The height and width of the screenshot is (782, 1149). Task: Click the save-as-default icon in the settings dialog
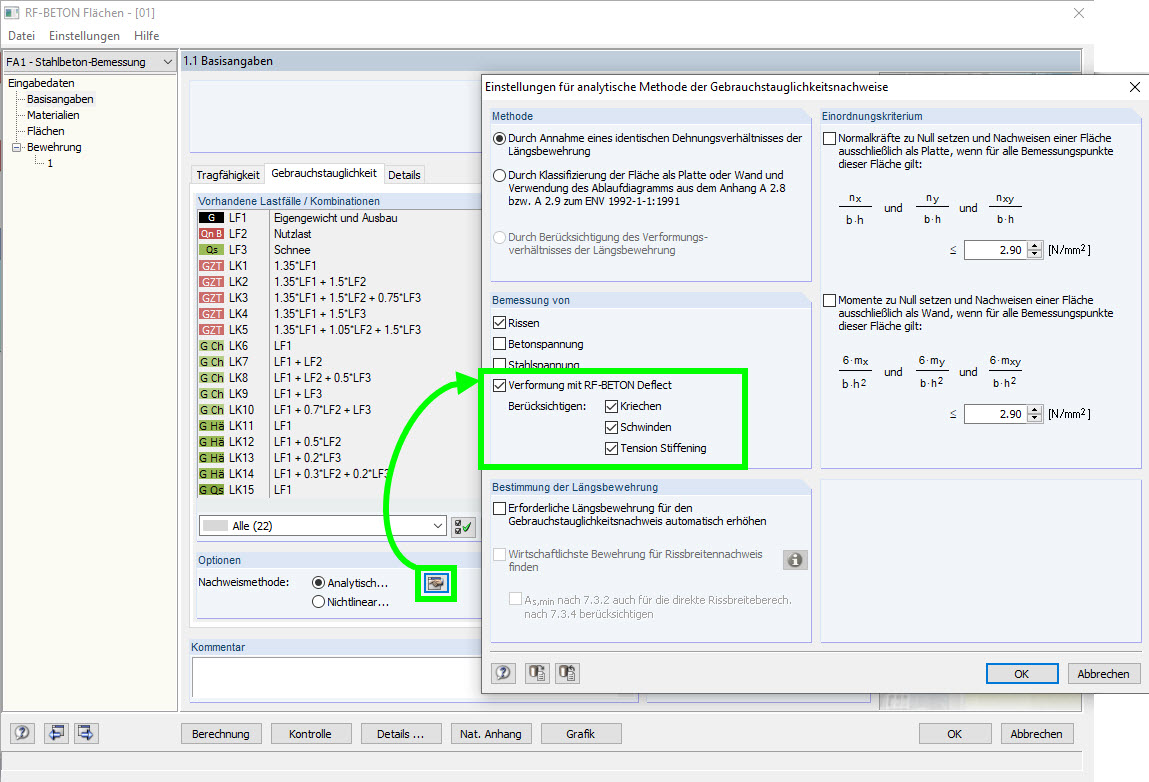(x=536, y=673)
